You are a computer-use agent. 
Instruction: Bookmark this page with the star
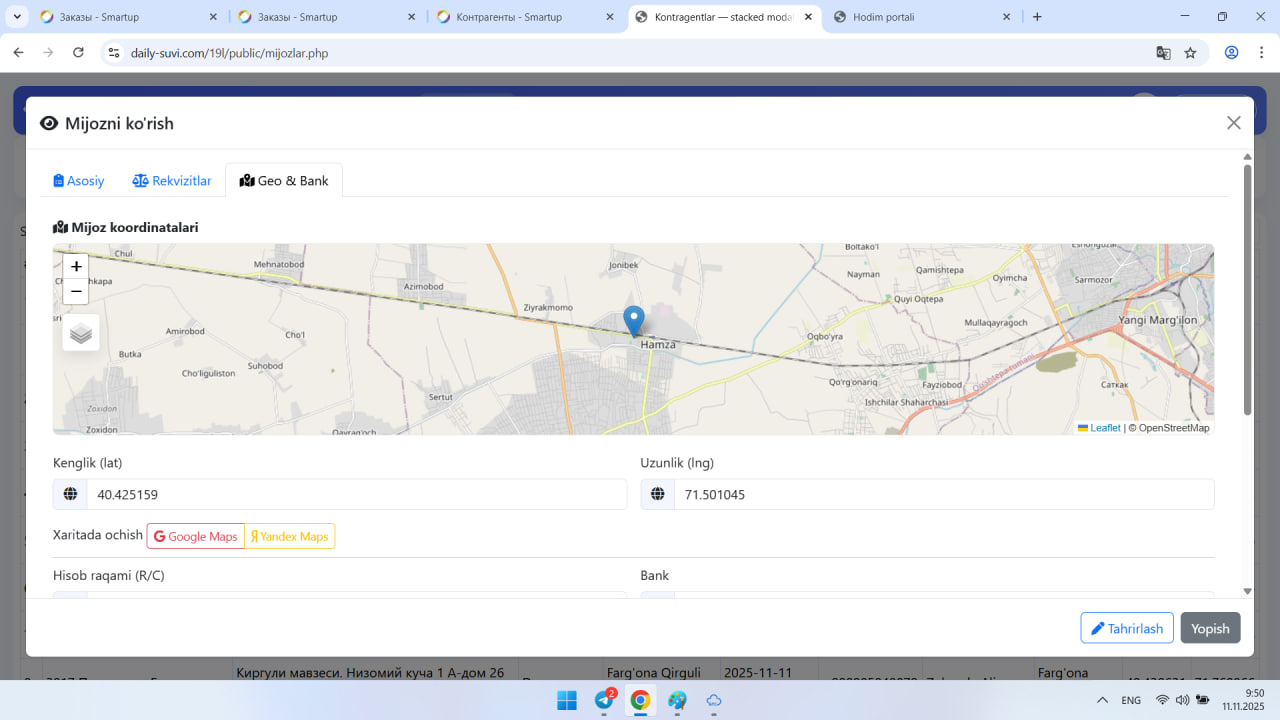click(x=1190, y=53)
